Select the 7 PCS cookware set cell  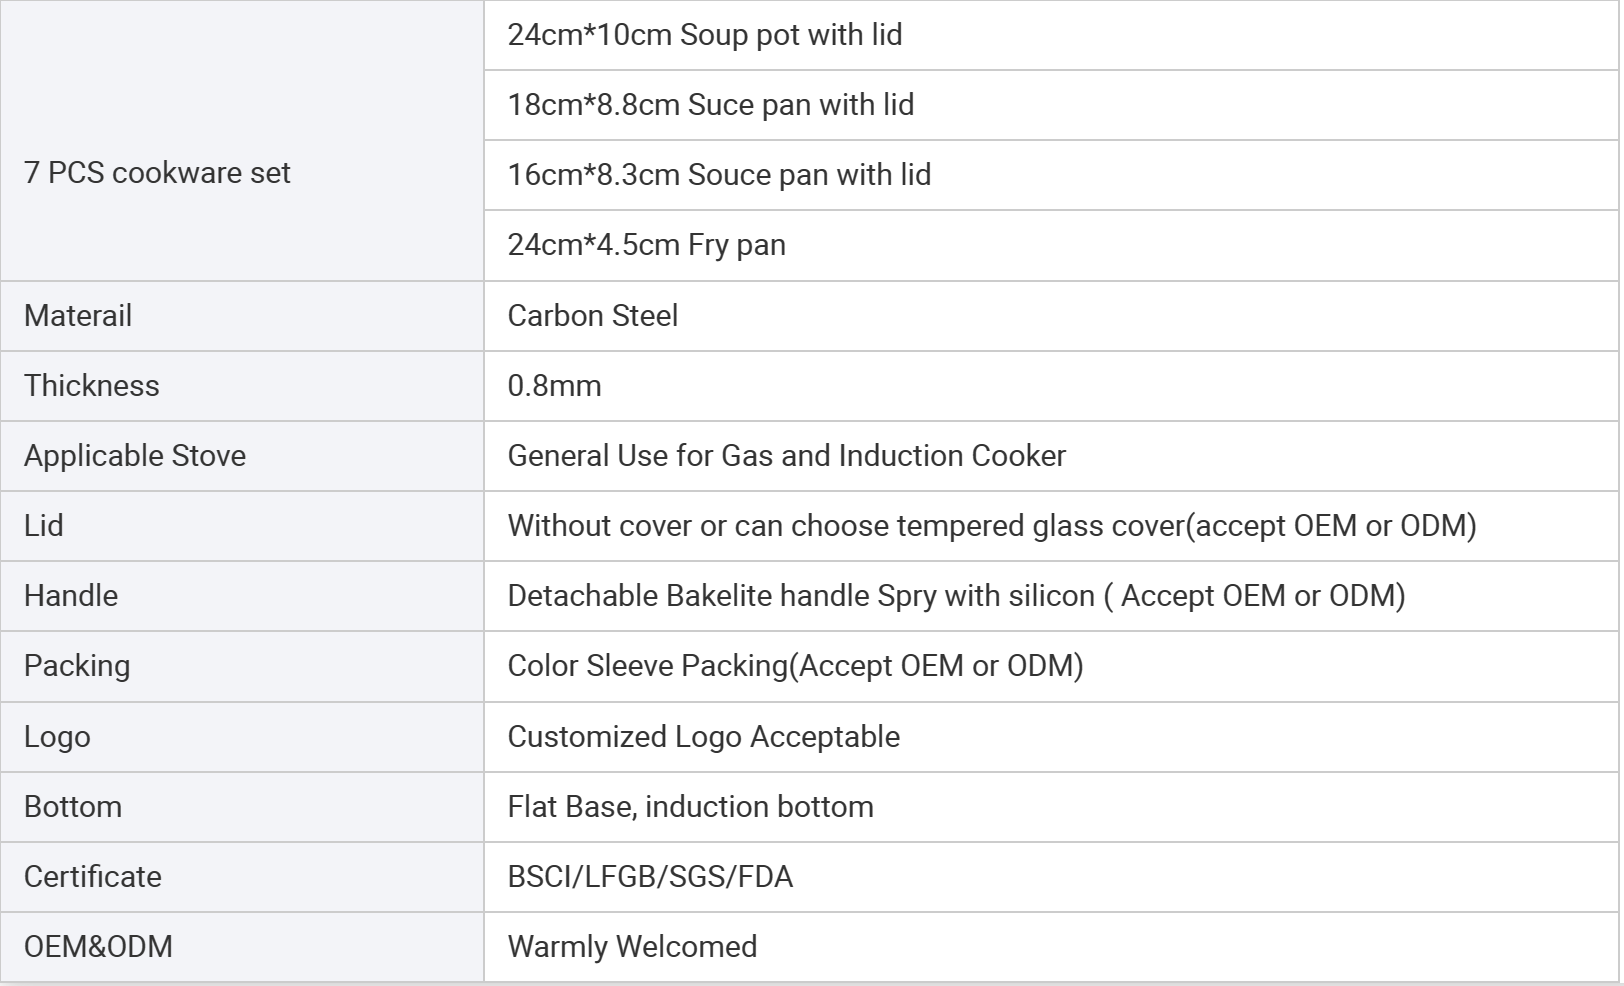pos(242,141)
